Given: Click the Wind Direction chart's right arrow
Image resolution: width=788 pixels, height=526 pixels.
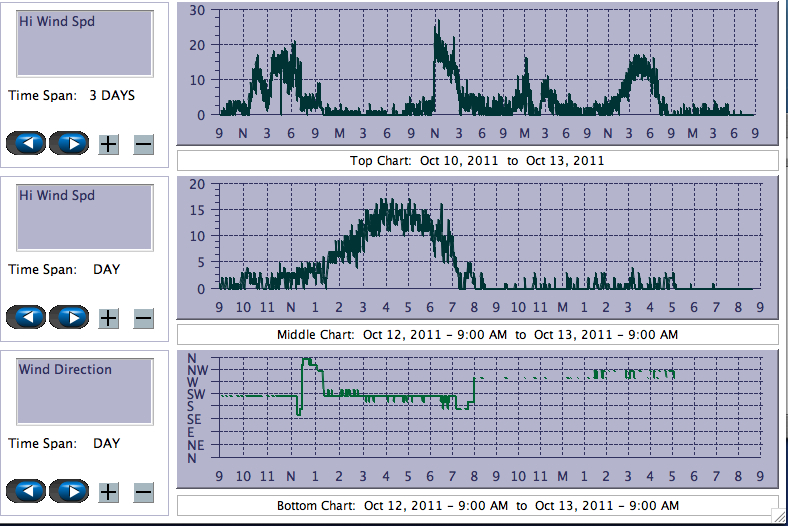Looking at the screenshot, I should [x=70, y=492].
